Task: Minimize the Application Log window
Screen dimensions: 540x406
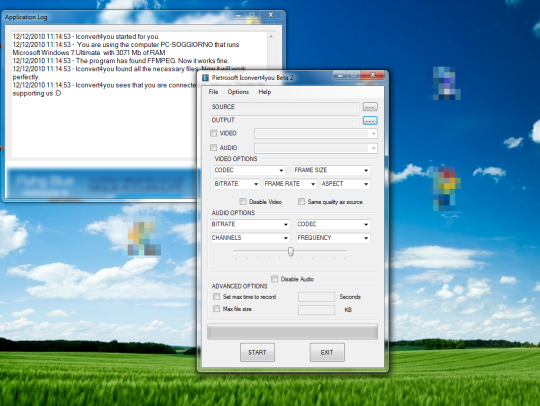Action: click(x=238, y=15)
